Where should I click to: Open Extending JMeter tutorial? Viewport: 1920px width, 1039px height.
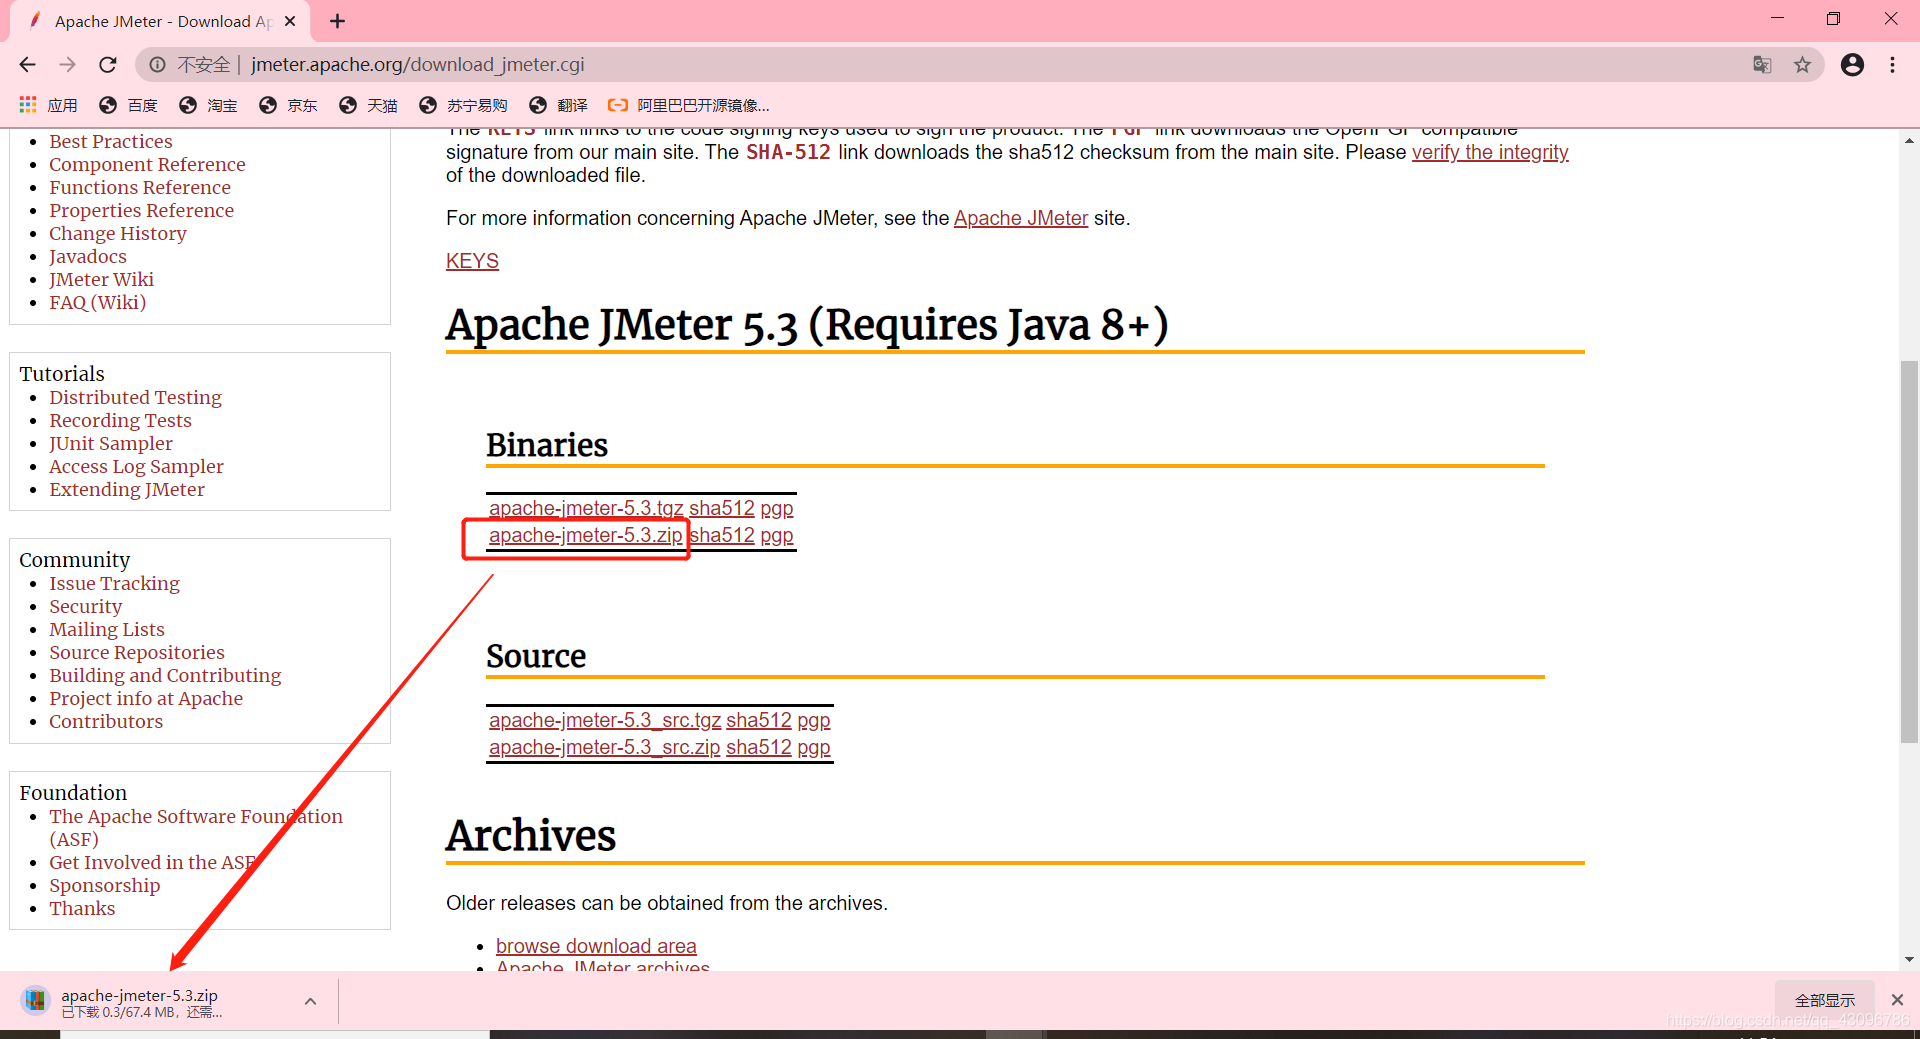click(x=127, y=489)
